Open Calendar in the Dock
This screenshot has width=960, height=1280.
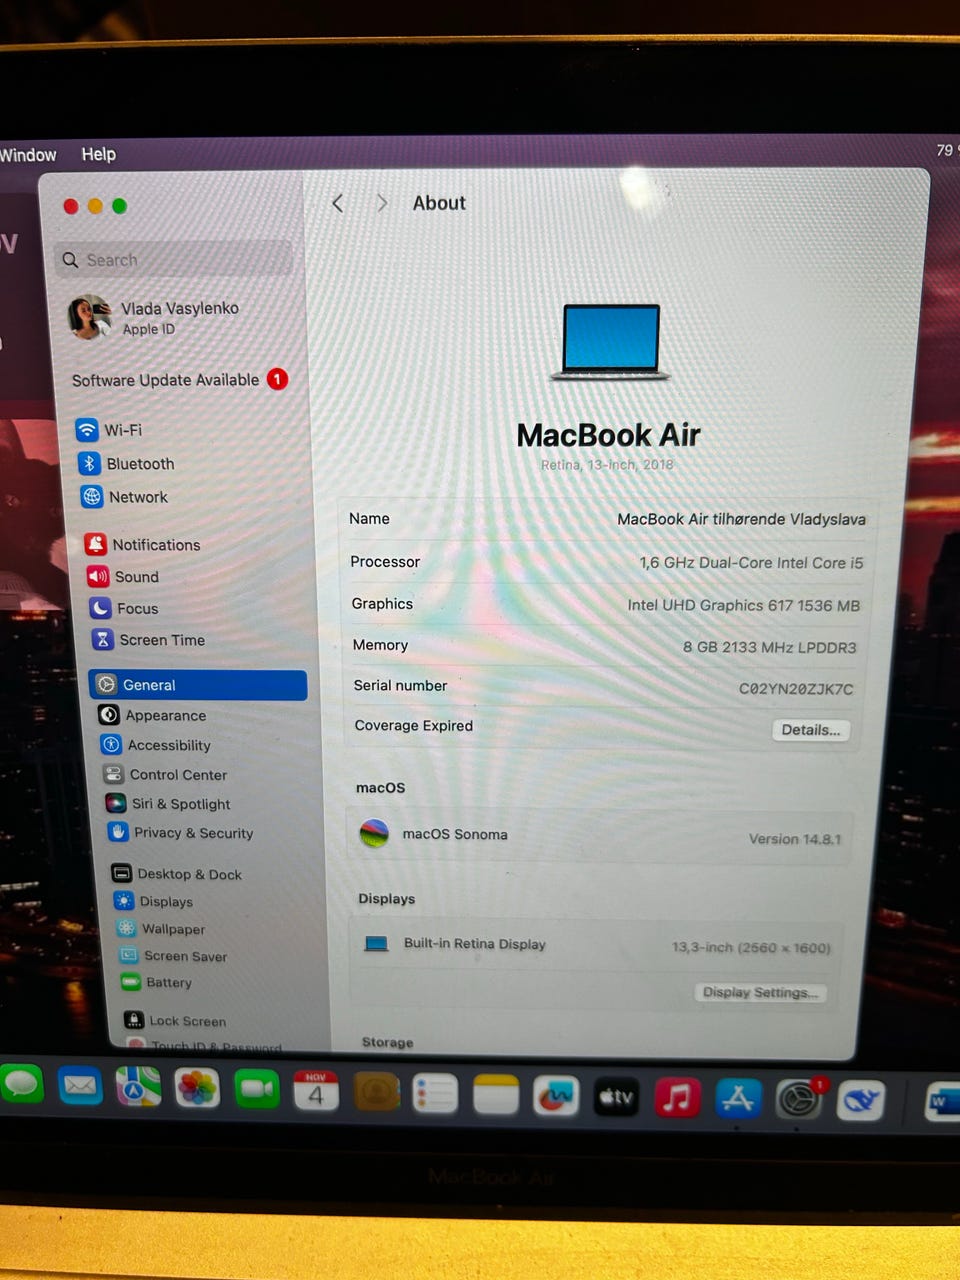tap(316, 1091)
